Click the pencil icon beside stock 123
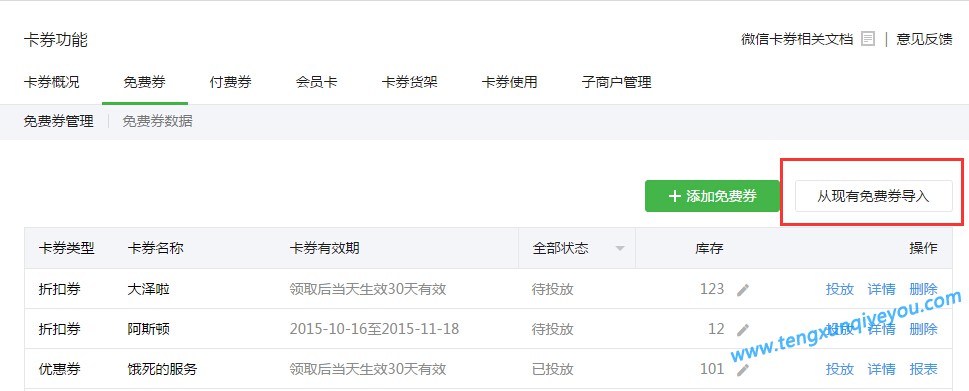 click(x=743, y=290)
